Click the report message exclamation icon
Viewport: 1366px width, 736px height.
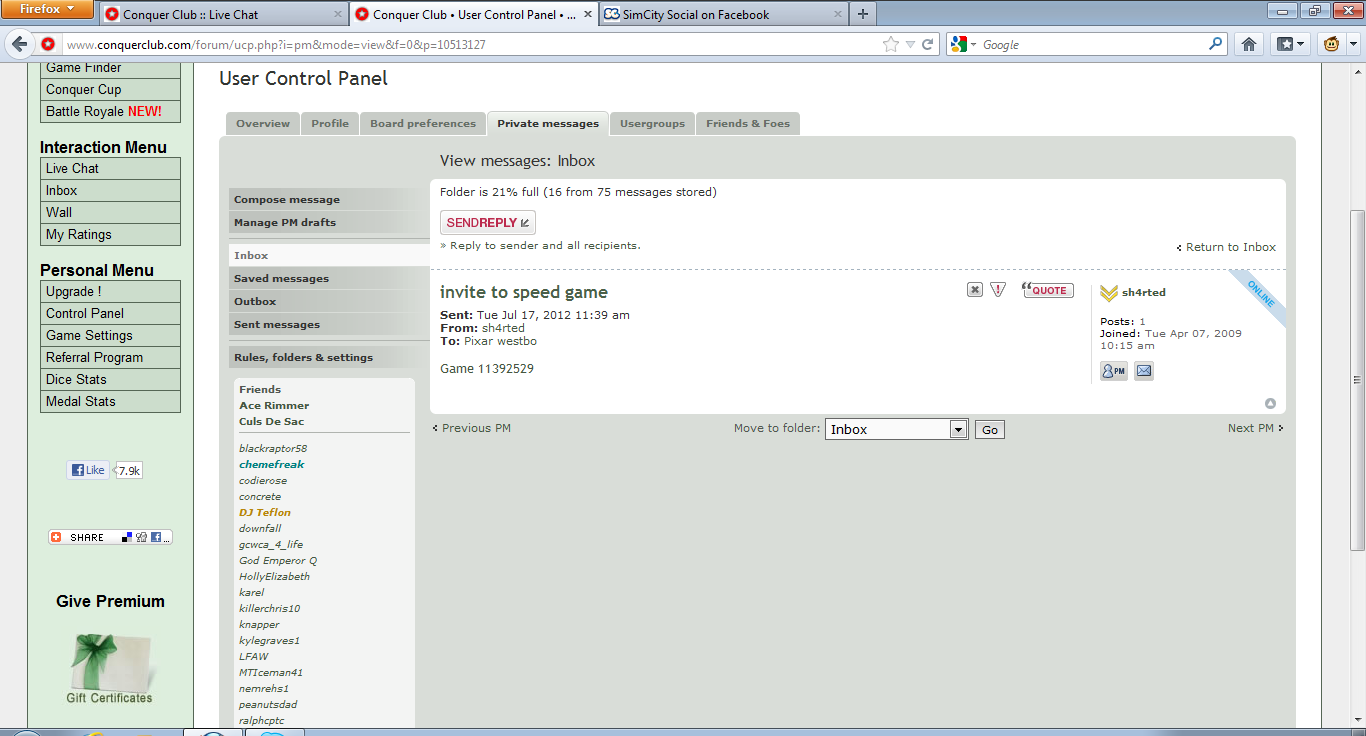pos(998,290)
